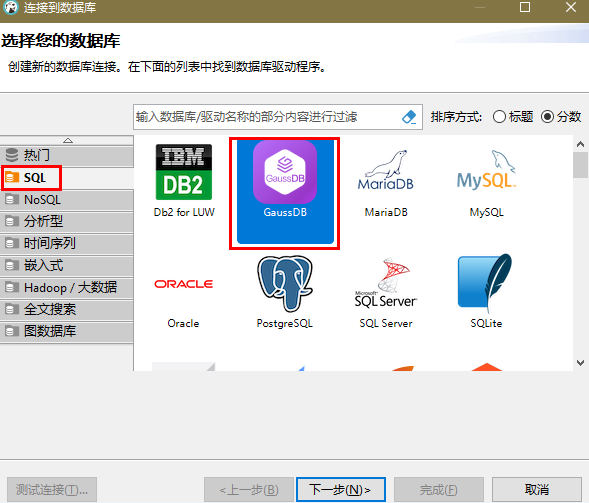Choose the Oracle database icon
This screenshot has height=503, width=589.
coord(184,284)
